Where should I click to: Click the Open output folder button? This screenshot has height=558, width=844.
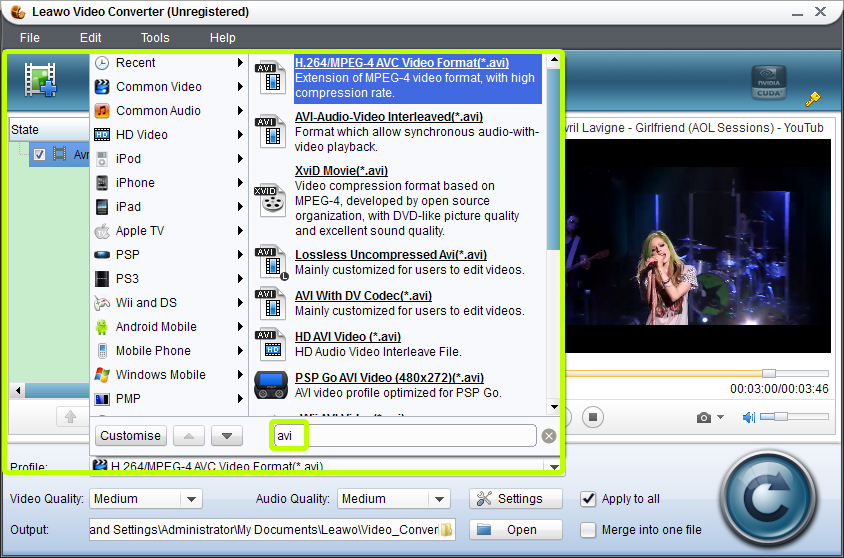(516, 530)
